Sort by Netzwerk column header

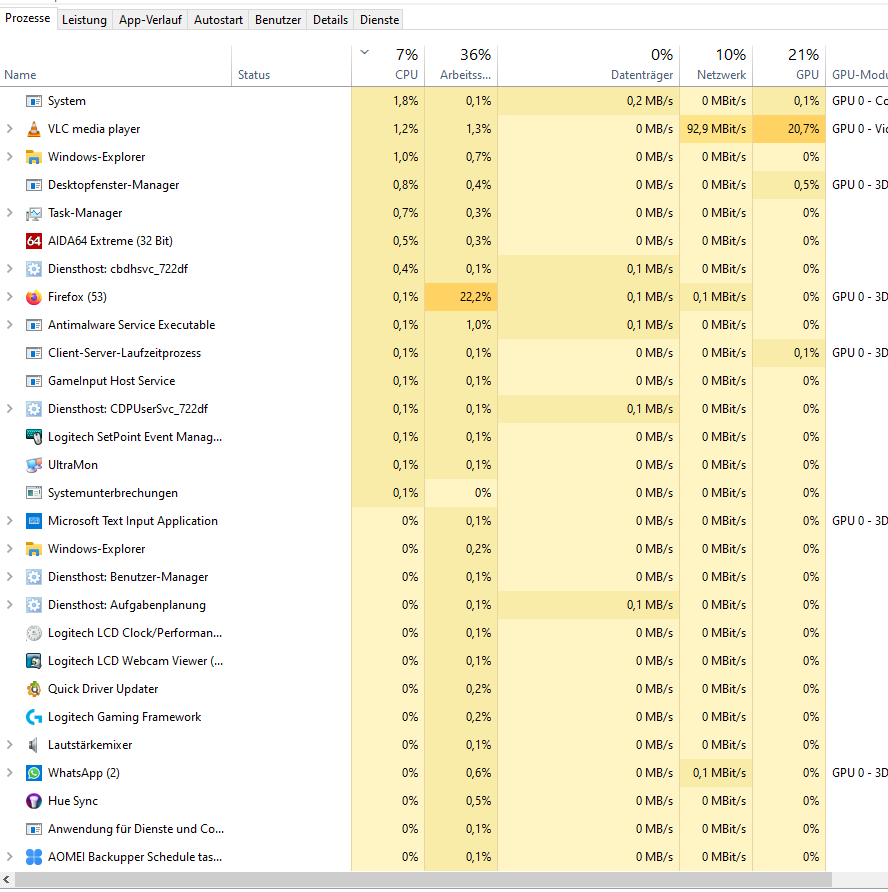click(716, 65)
